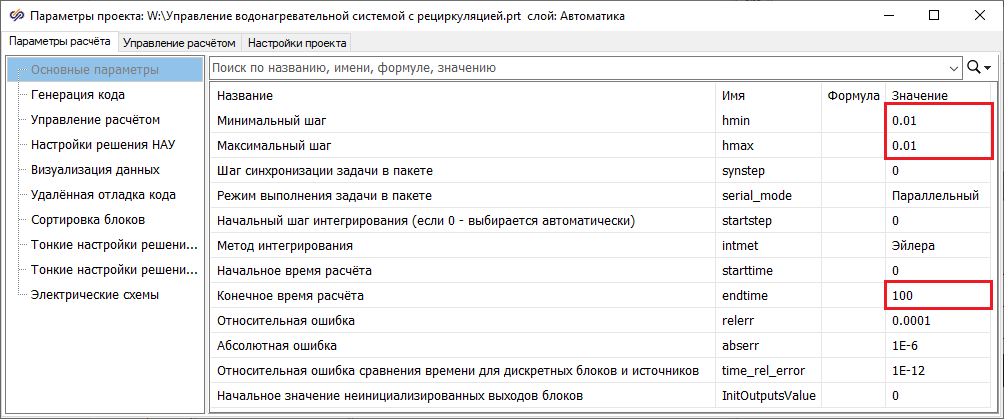Click the endtime value cell 100
The width and height of the screenshot is (1004, 419).
tap(938, 296)
